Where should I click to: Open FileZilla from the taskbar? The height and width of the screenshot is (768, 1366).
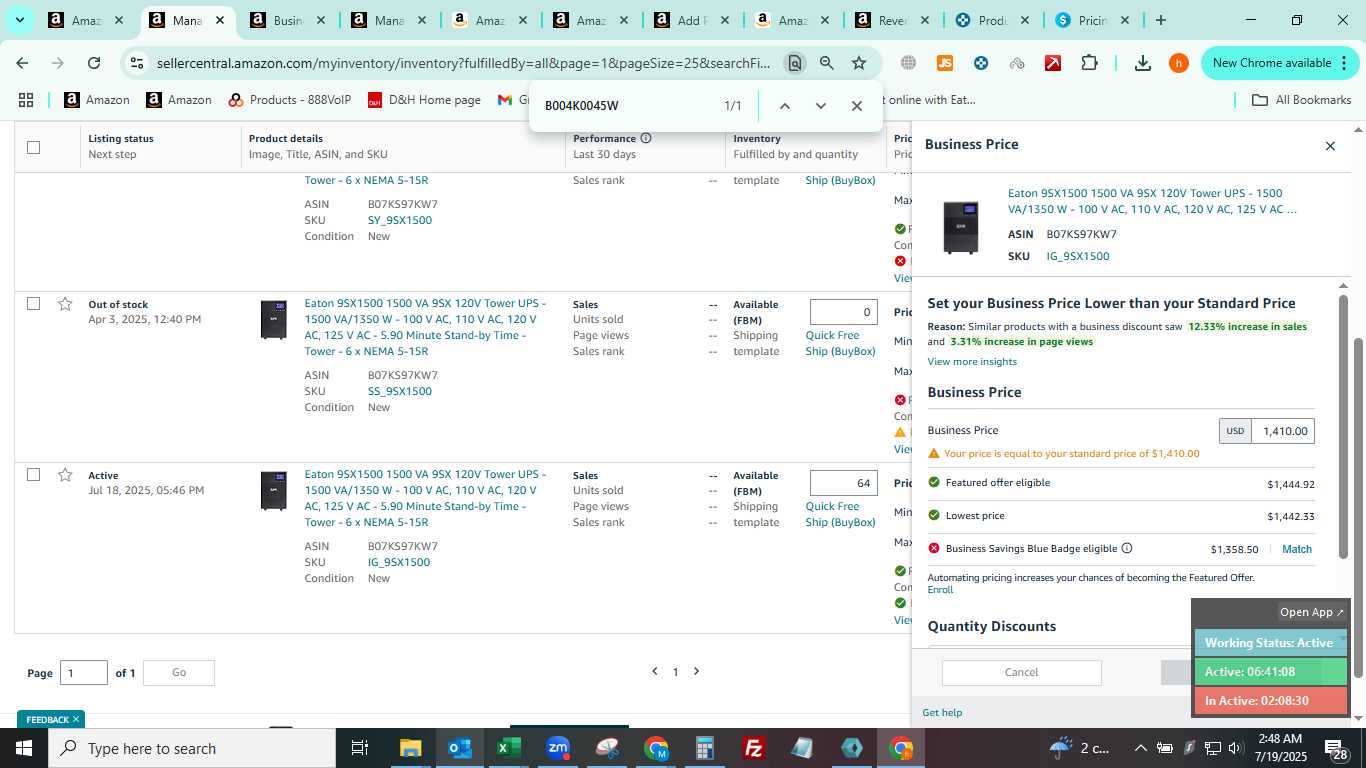pyautogui.click(x=754, y=748)
